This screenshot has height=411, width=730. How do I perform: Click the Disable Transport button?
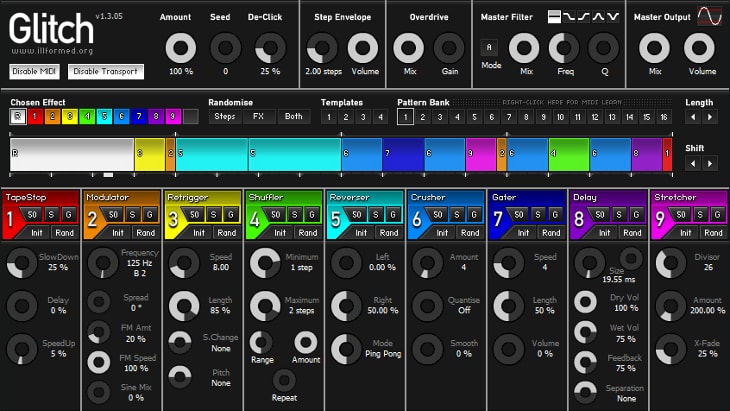[106, 72]
